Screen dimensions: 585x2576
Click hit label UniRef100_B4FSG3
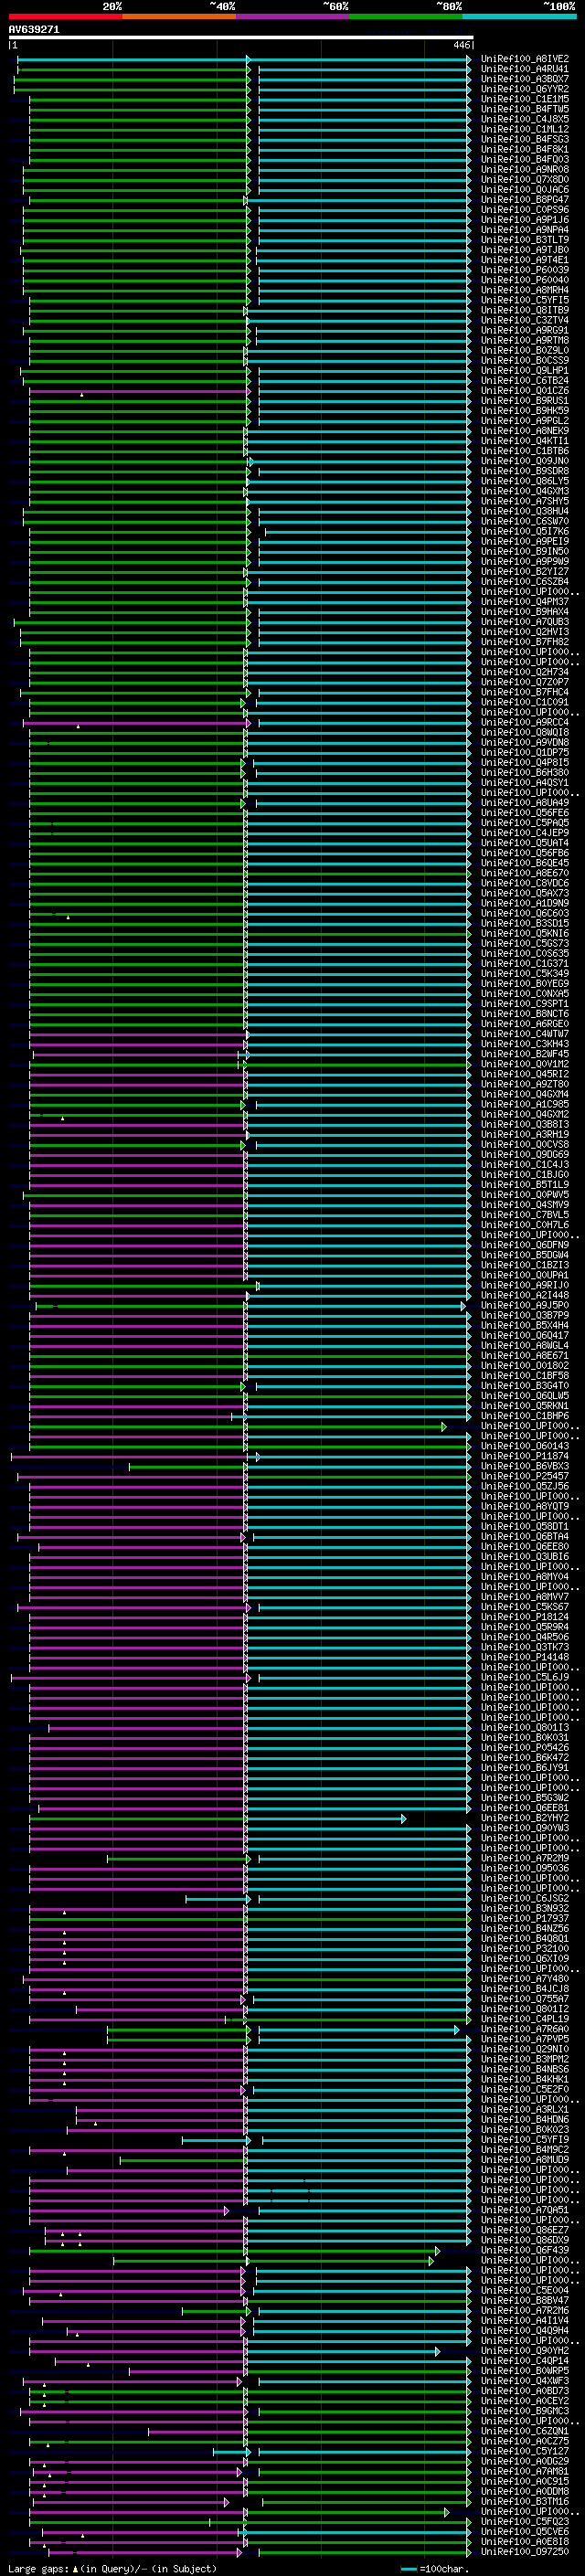pyautogui.click(x=525, y=139)
